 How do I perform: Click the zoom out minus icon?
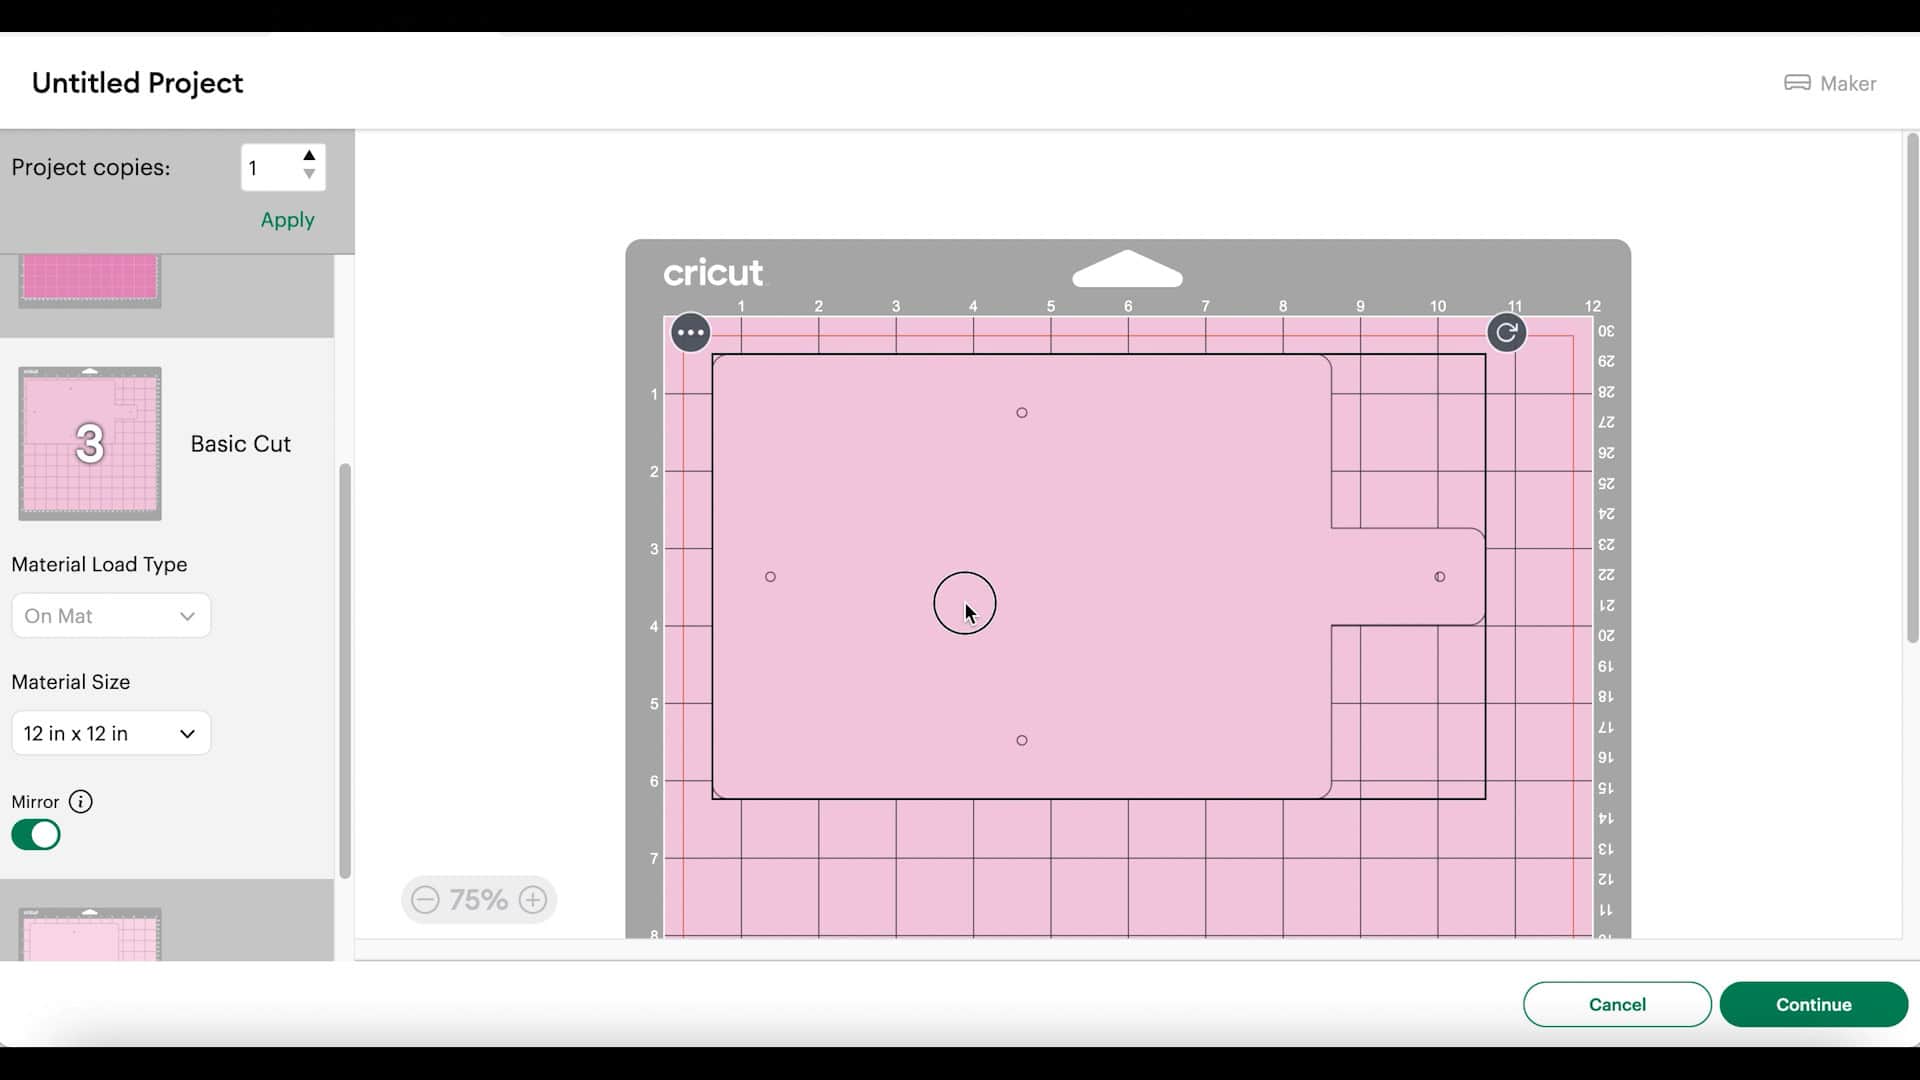click(x=425, y=900)
